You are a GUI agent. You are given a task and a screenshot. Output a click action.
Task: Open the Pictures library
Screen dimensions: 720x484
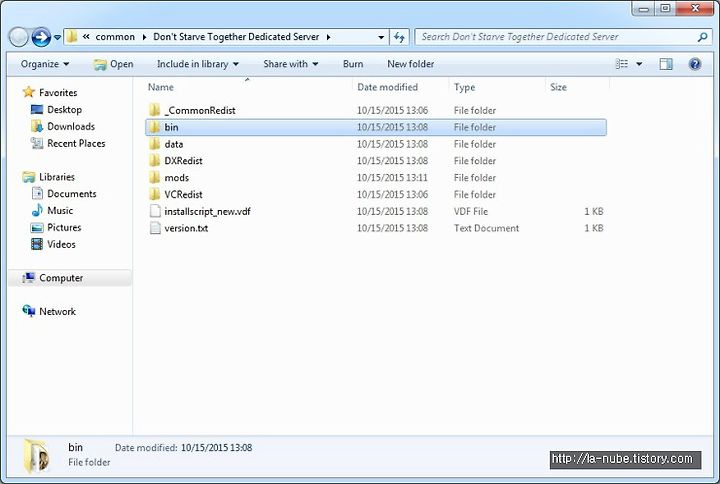pyautogui.click(x=64, y=228)
